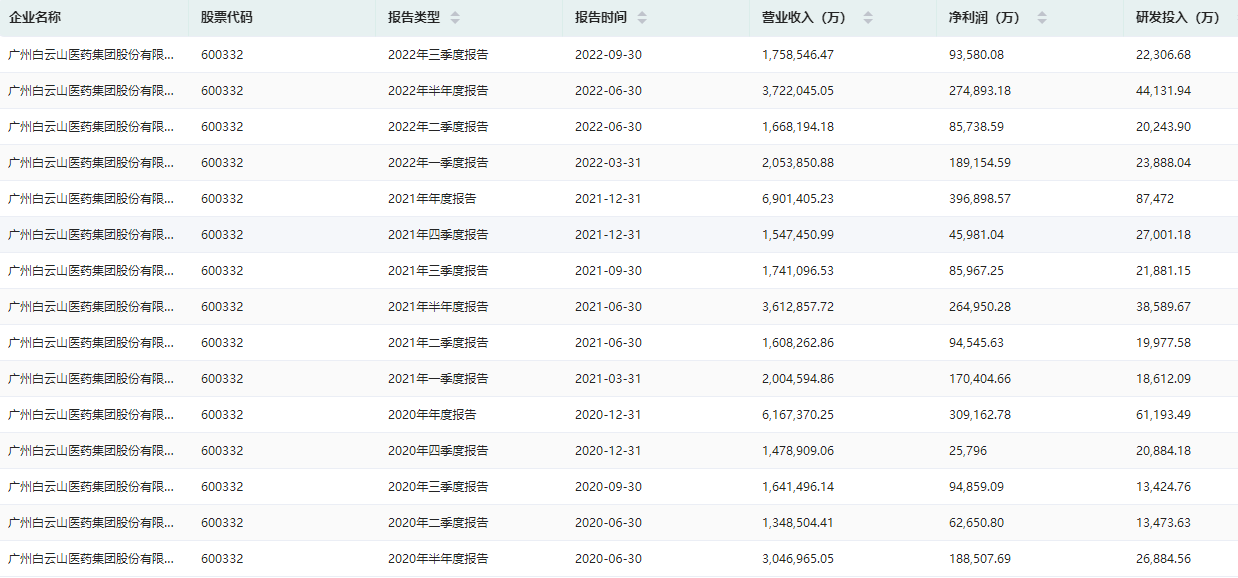Sort table by 营业收入 arrows icon

pyautogui.click(x=868, y=18)
